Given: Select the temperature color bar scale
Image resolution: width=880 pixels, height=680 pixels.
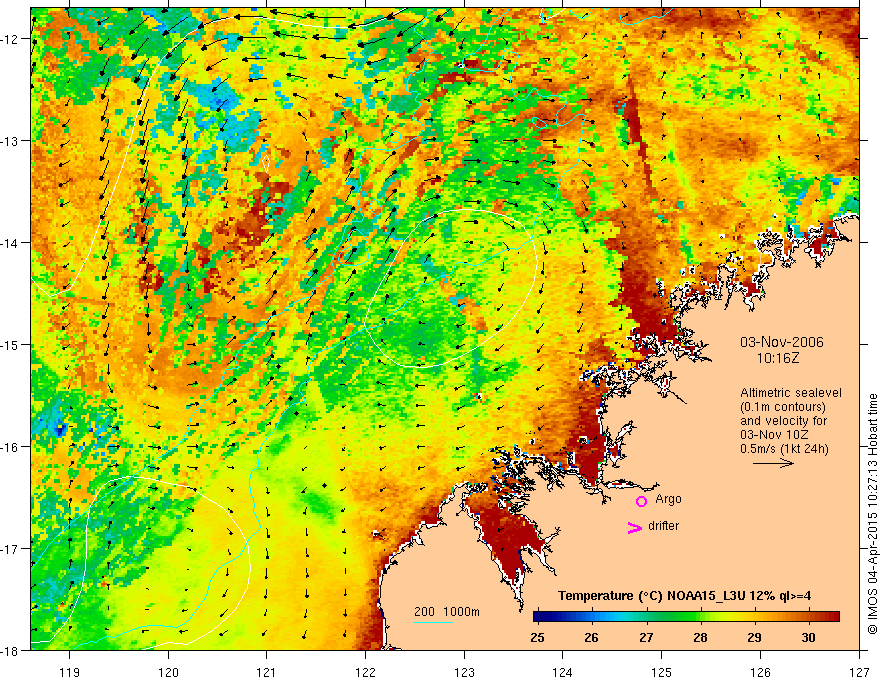Looking at the screenshot, I should [686, 617].
